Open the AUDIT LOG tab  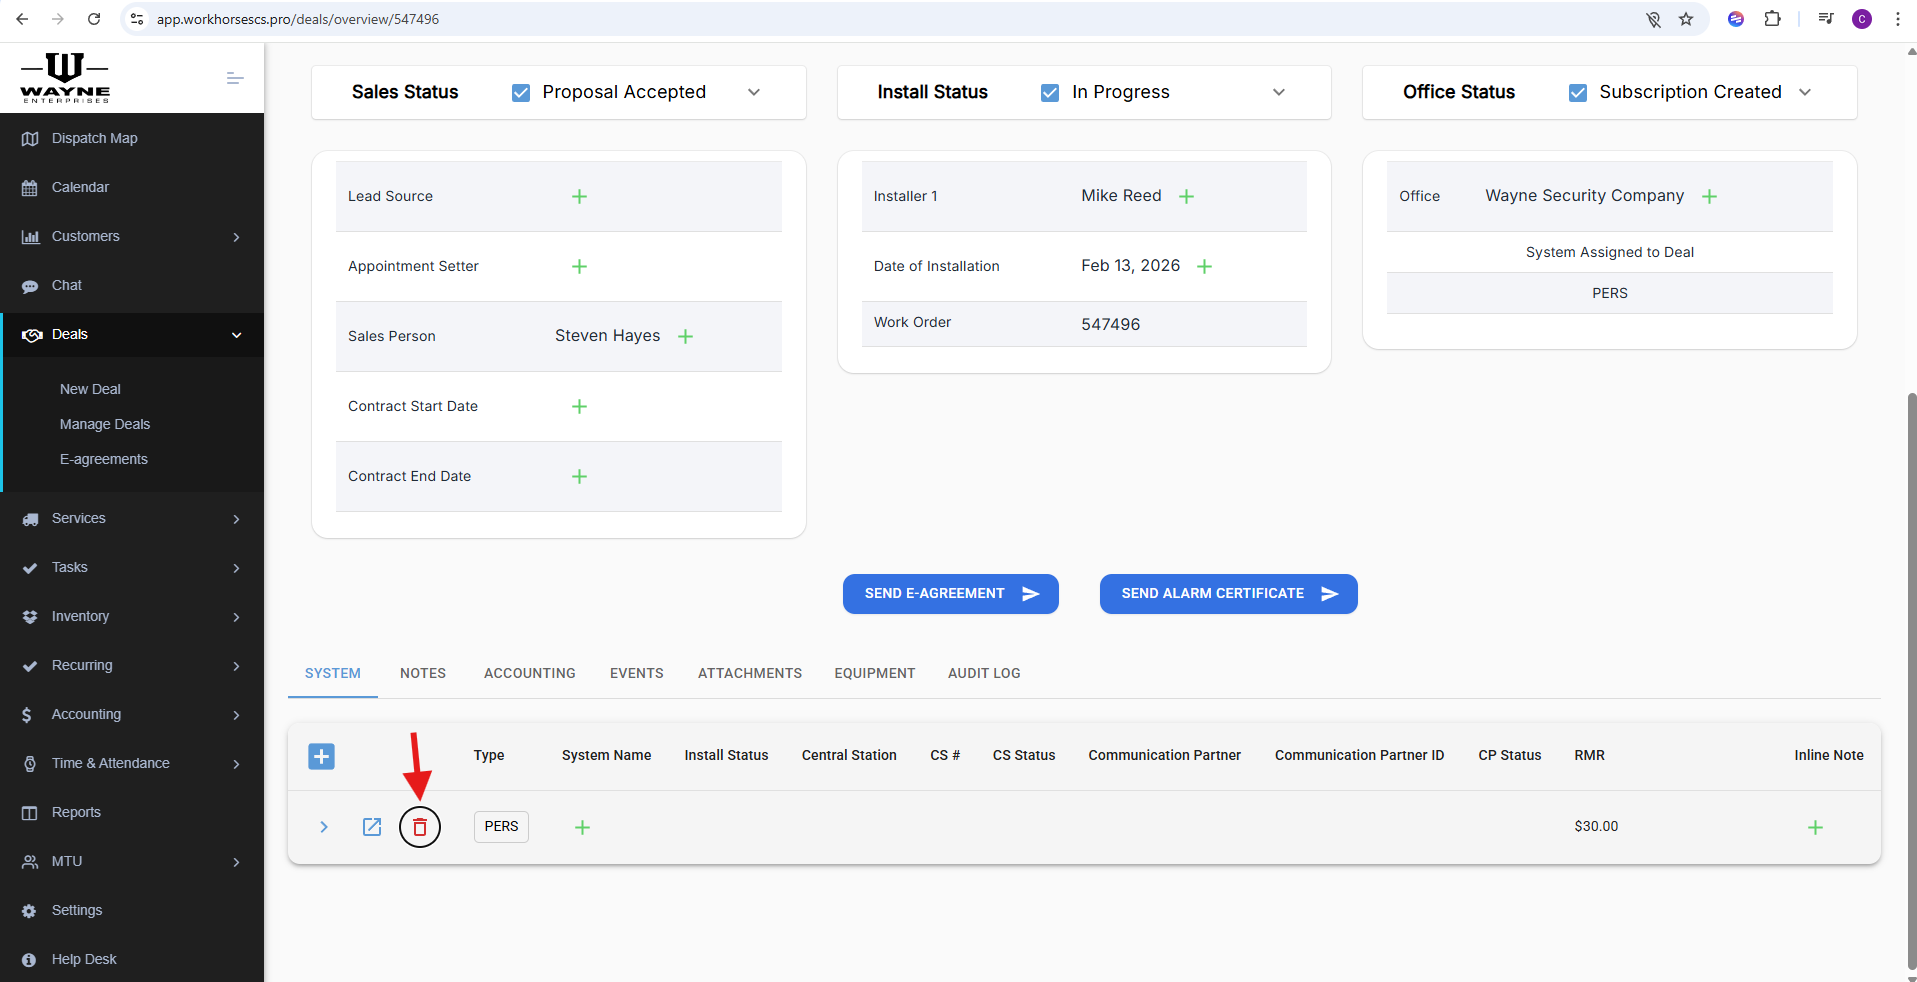[984, 673]
